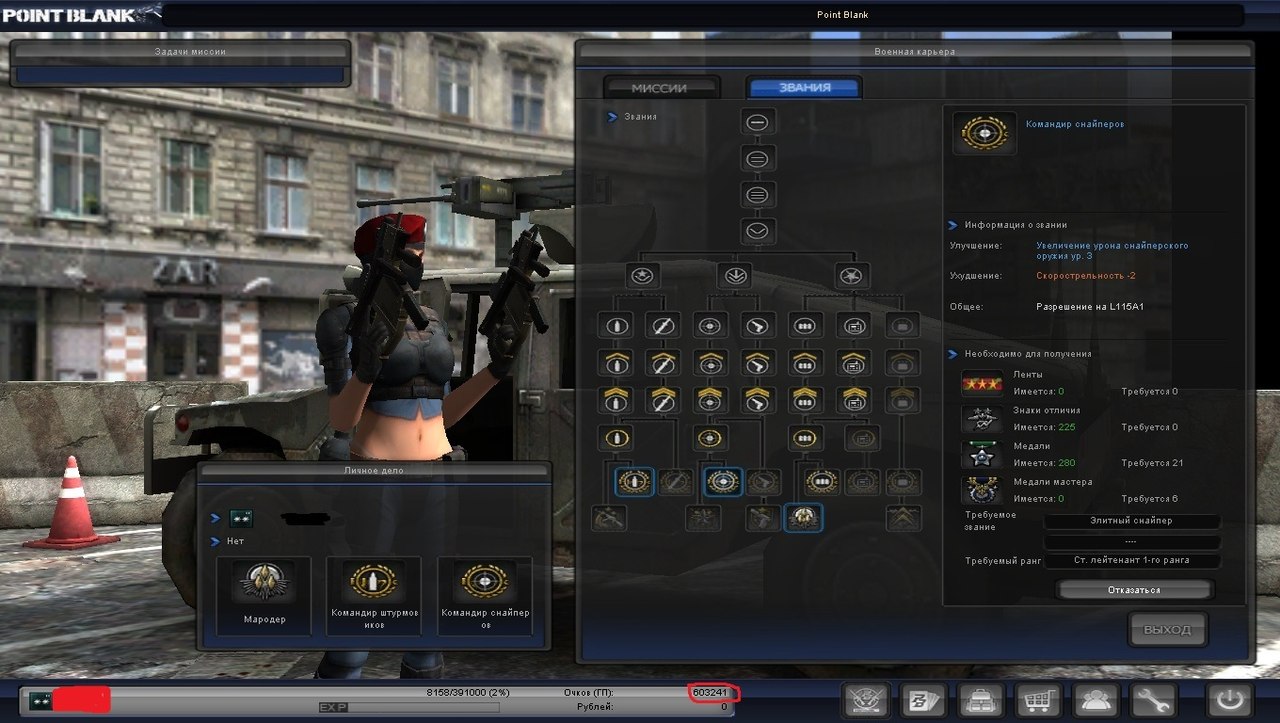This screenshot has height=723, width=1280.
Task: Select the double-chevron pistol rank icon
Action: [759, 400]
